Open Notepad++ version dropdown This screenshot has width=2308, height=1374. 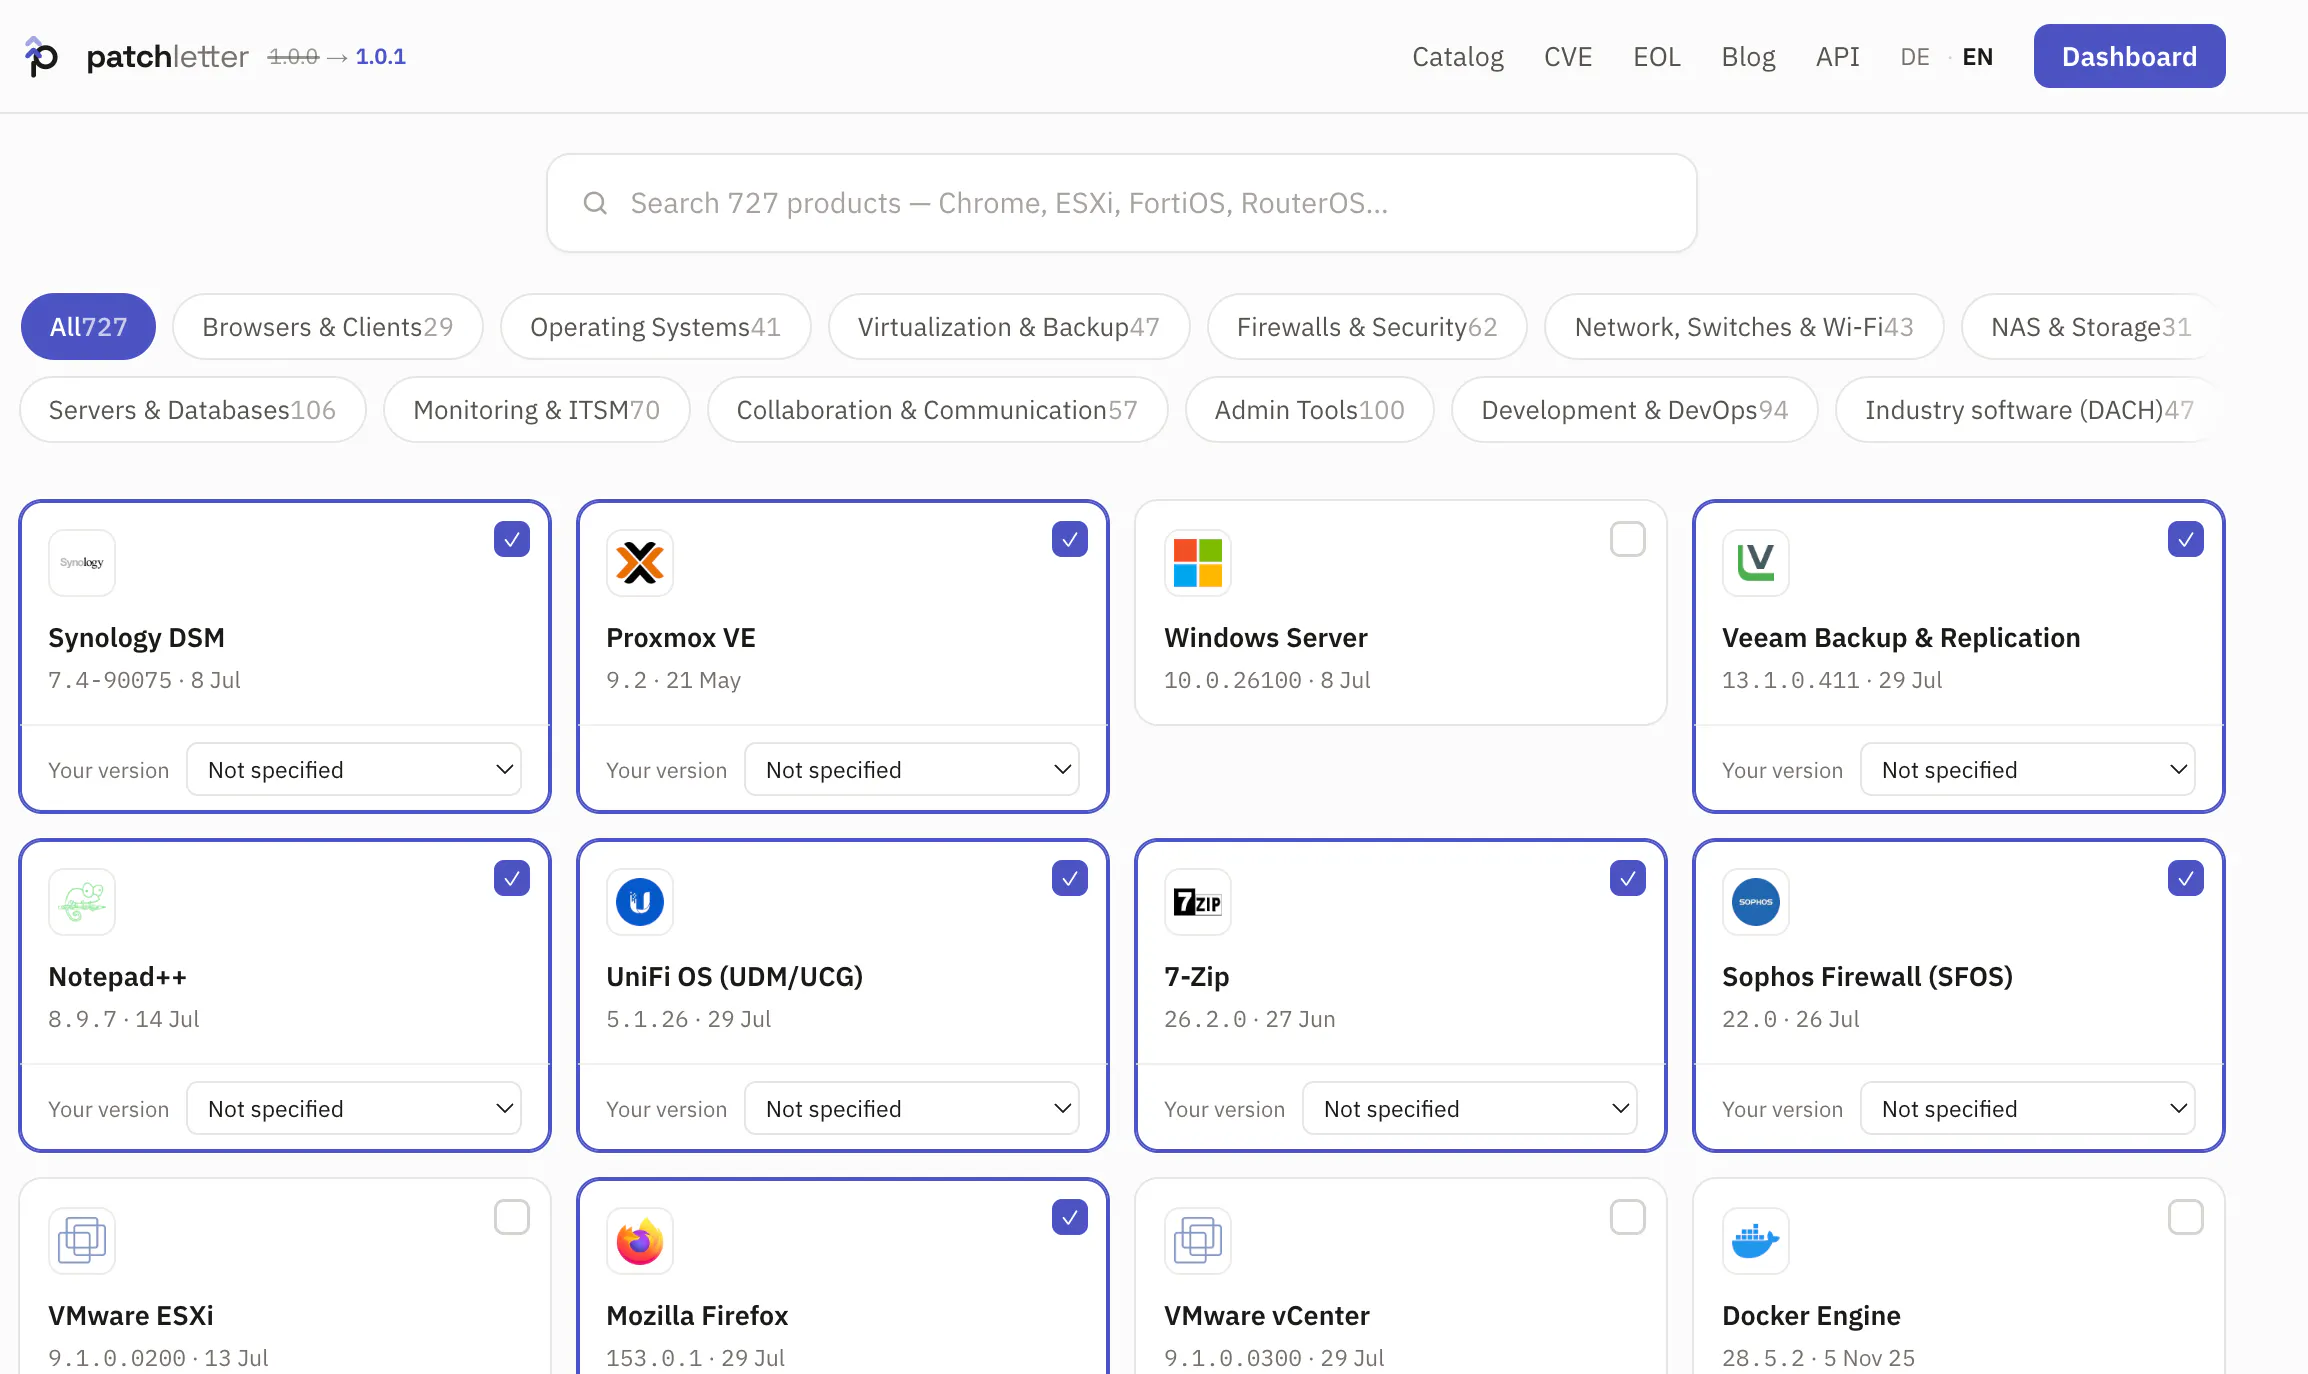354,1108
